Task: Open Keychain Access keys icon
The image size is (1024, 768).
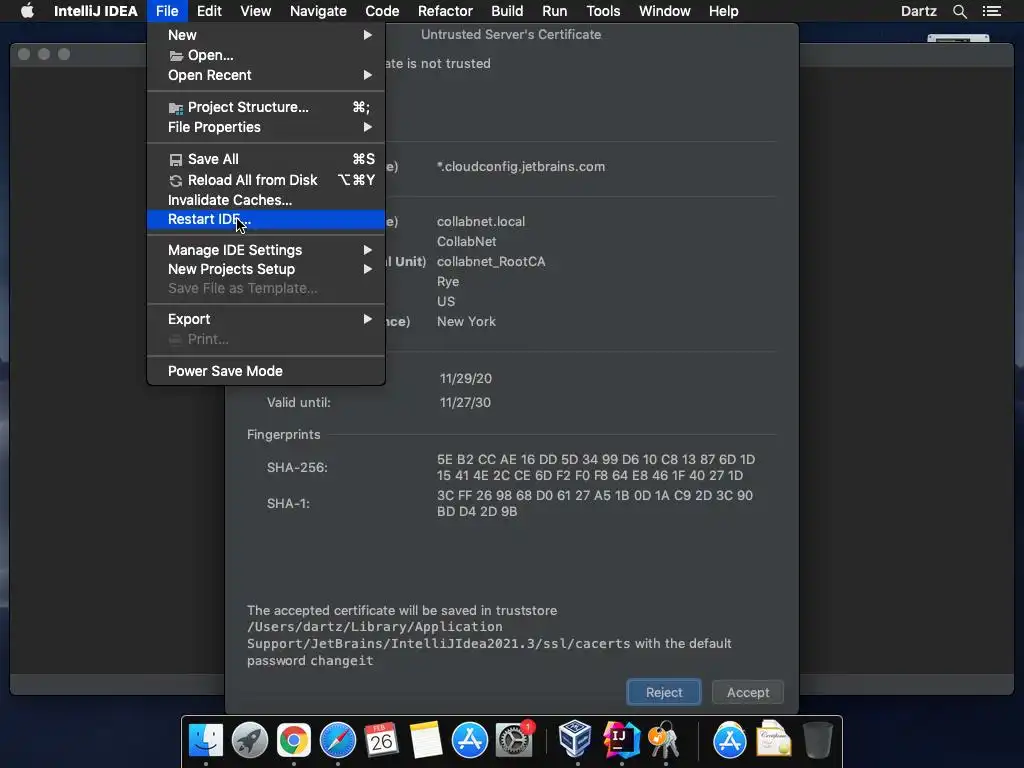Action: (x=664, y=740)
